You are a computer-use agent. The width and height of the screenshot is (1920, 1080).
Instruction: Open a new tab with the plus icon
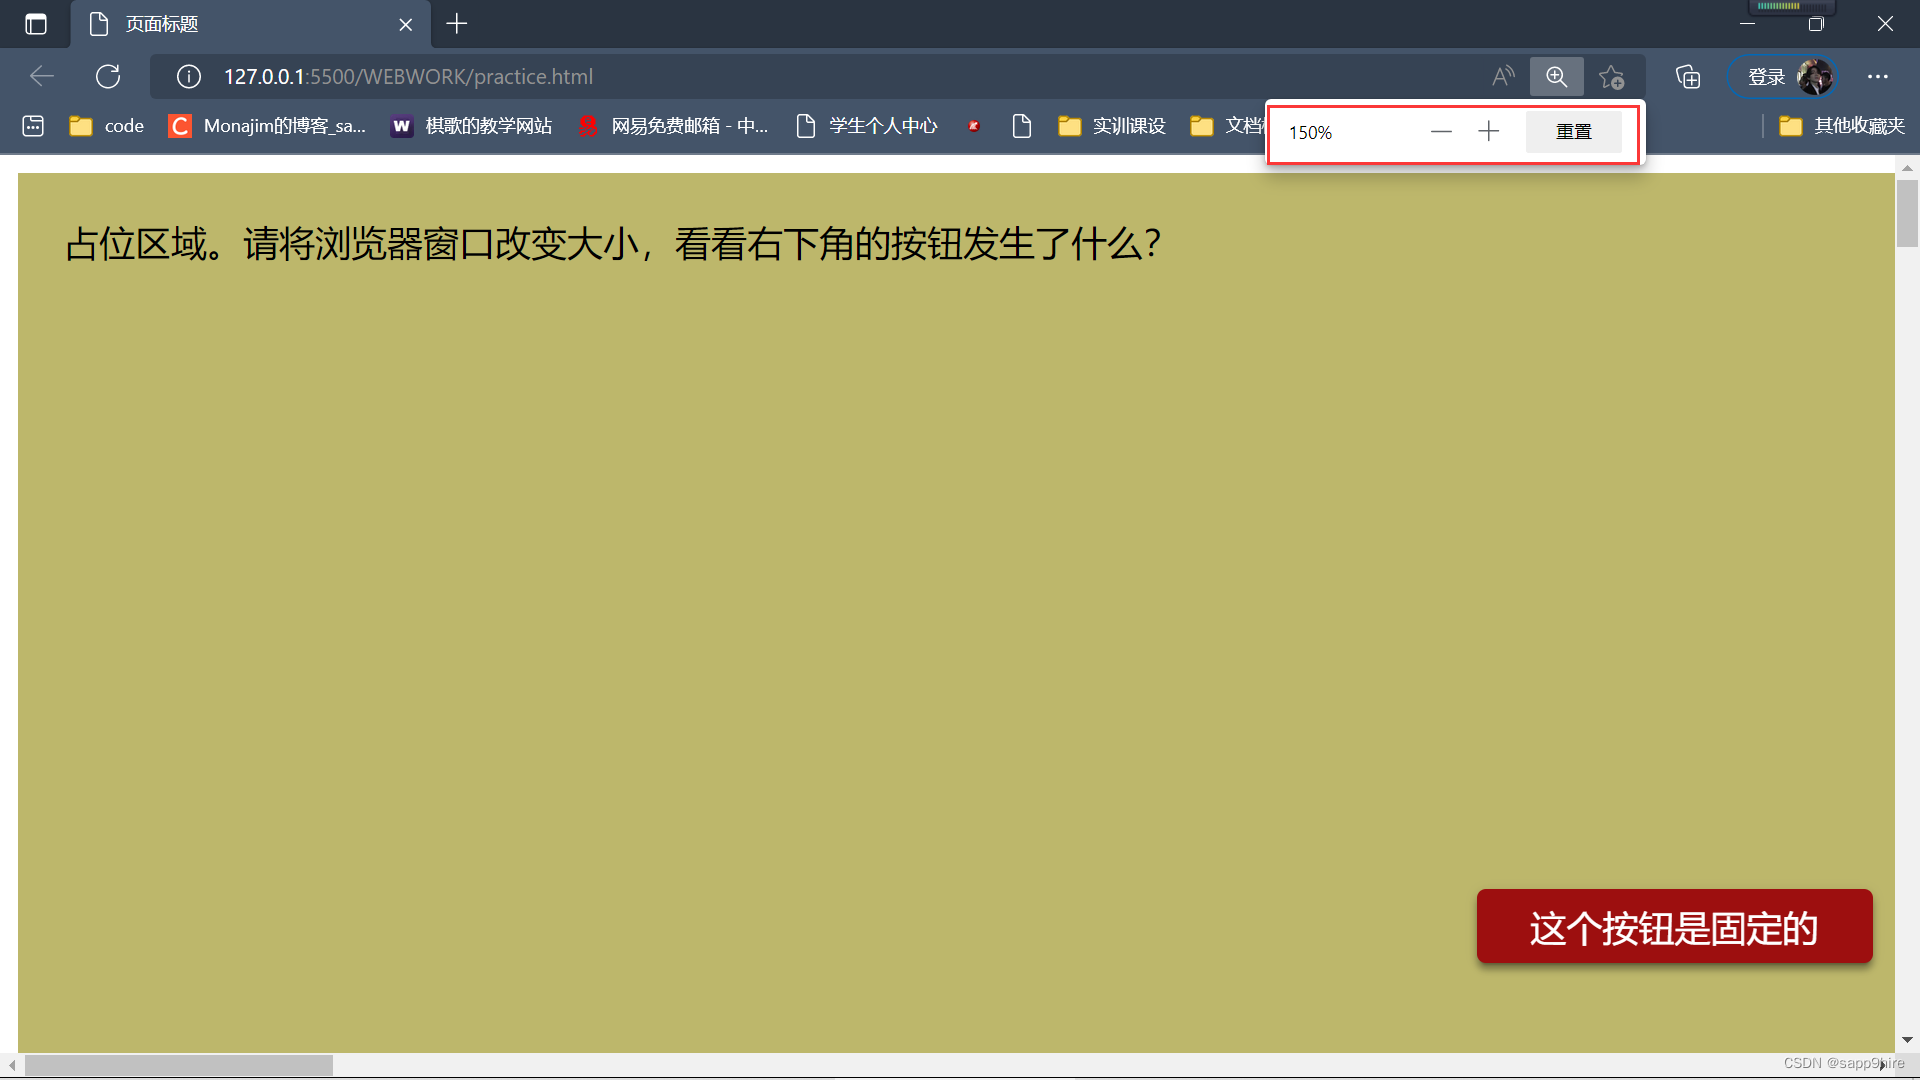(457, 24)
